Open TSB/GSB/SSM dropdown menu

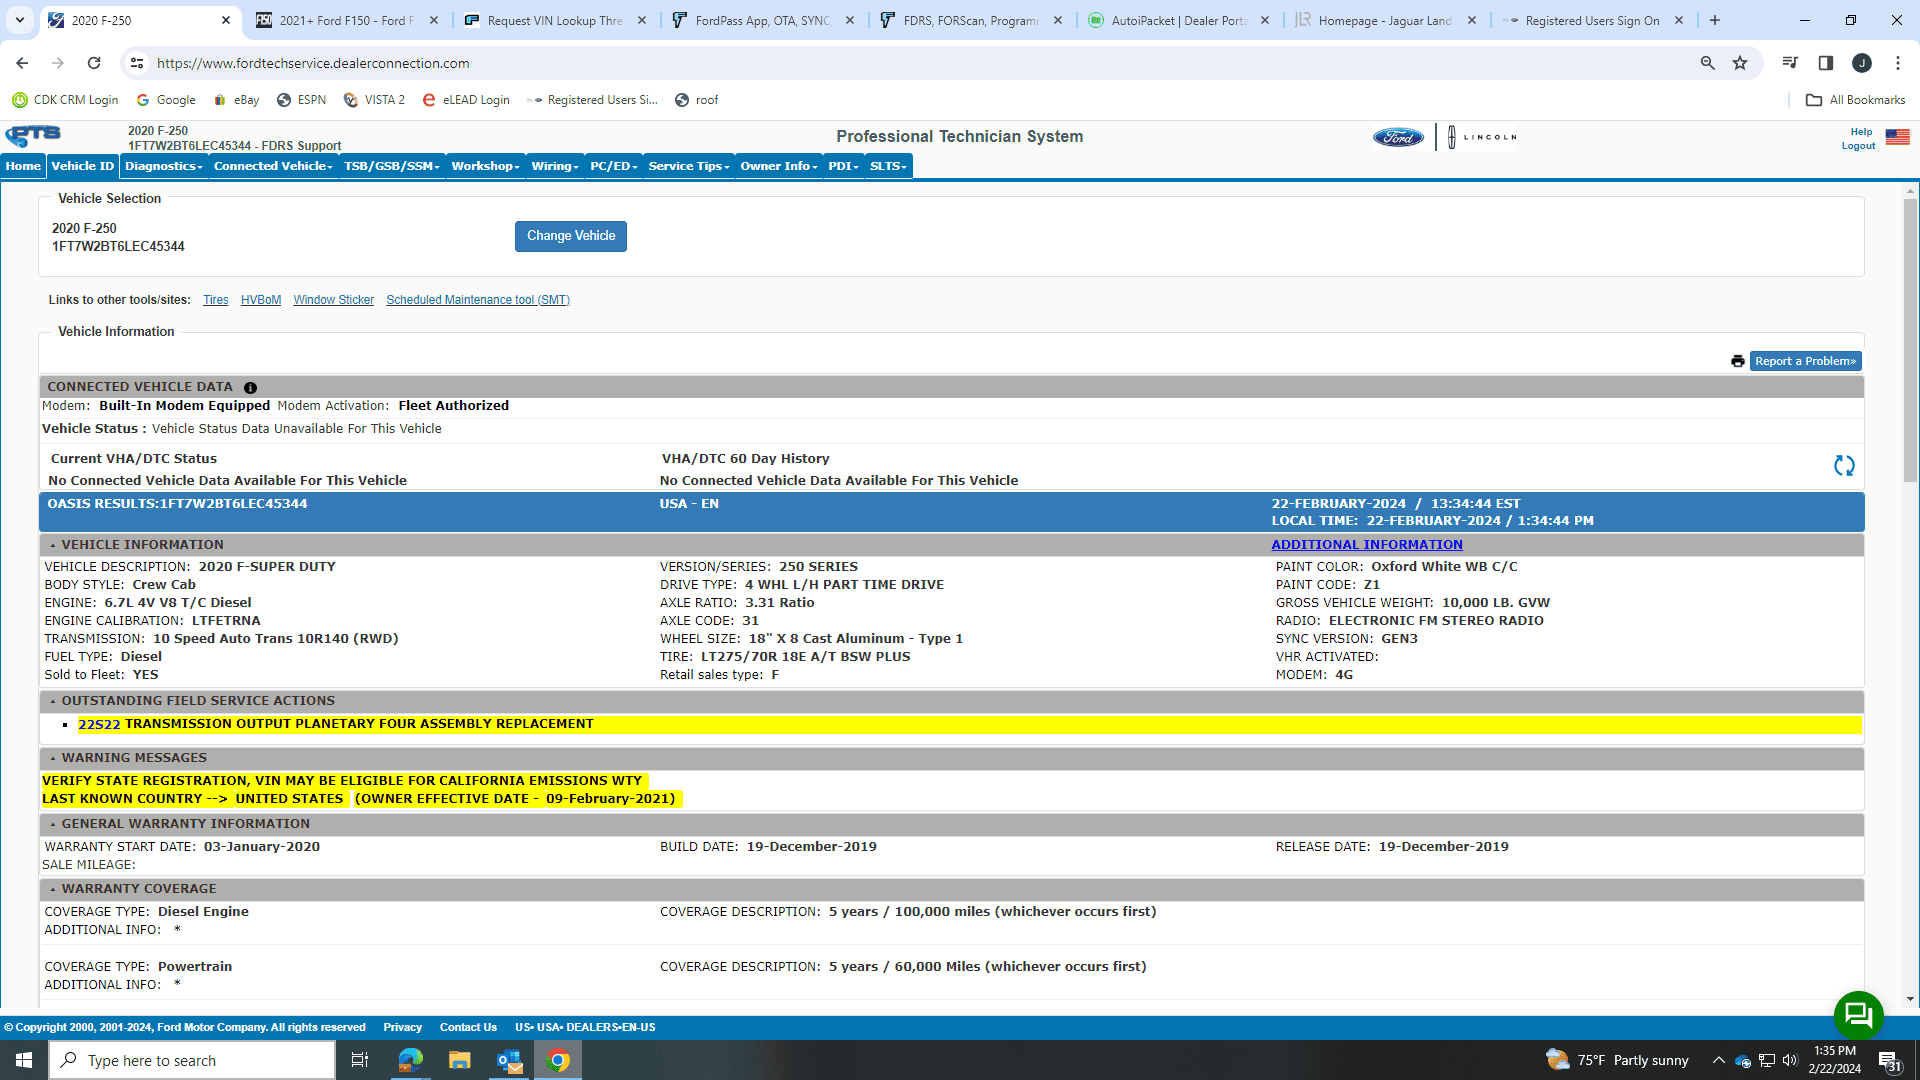392,166
